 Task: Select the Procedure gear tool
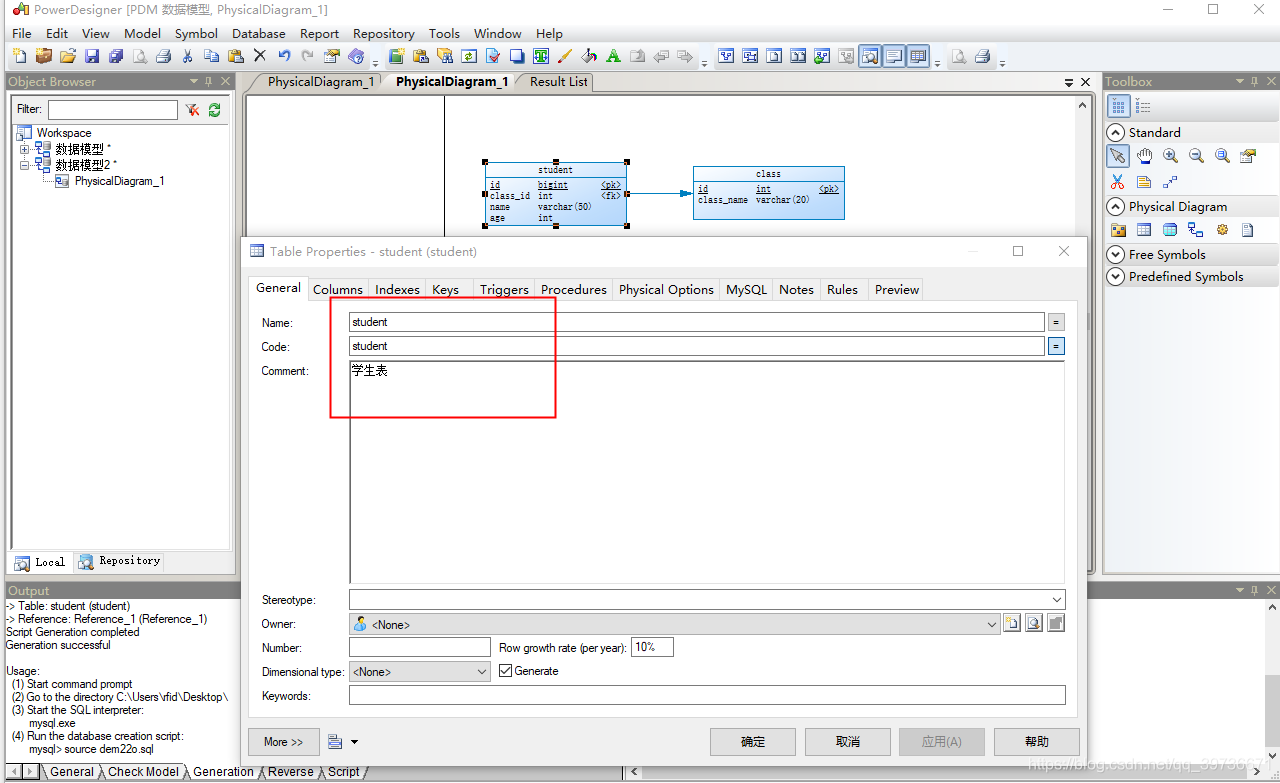click(x=1222, y=230)
